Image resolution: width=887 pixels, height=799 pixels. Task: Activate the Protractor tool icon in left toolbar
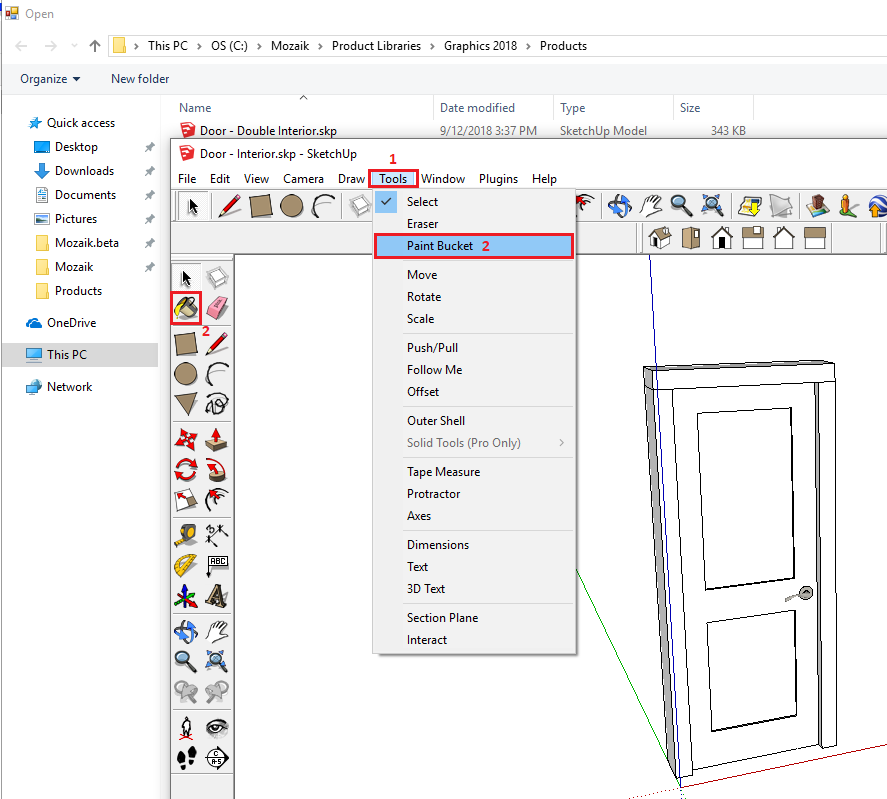pos(186,566)
